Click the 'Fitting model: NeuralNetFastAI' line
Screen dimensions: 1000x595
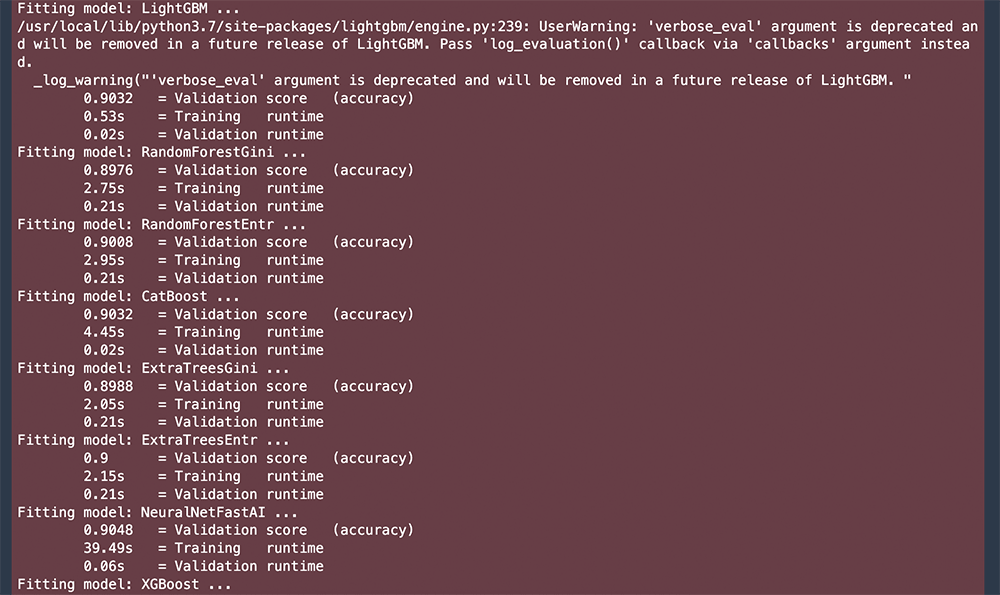click(158, 513)
